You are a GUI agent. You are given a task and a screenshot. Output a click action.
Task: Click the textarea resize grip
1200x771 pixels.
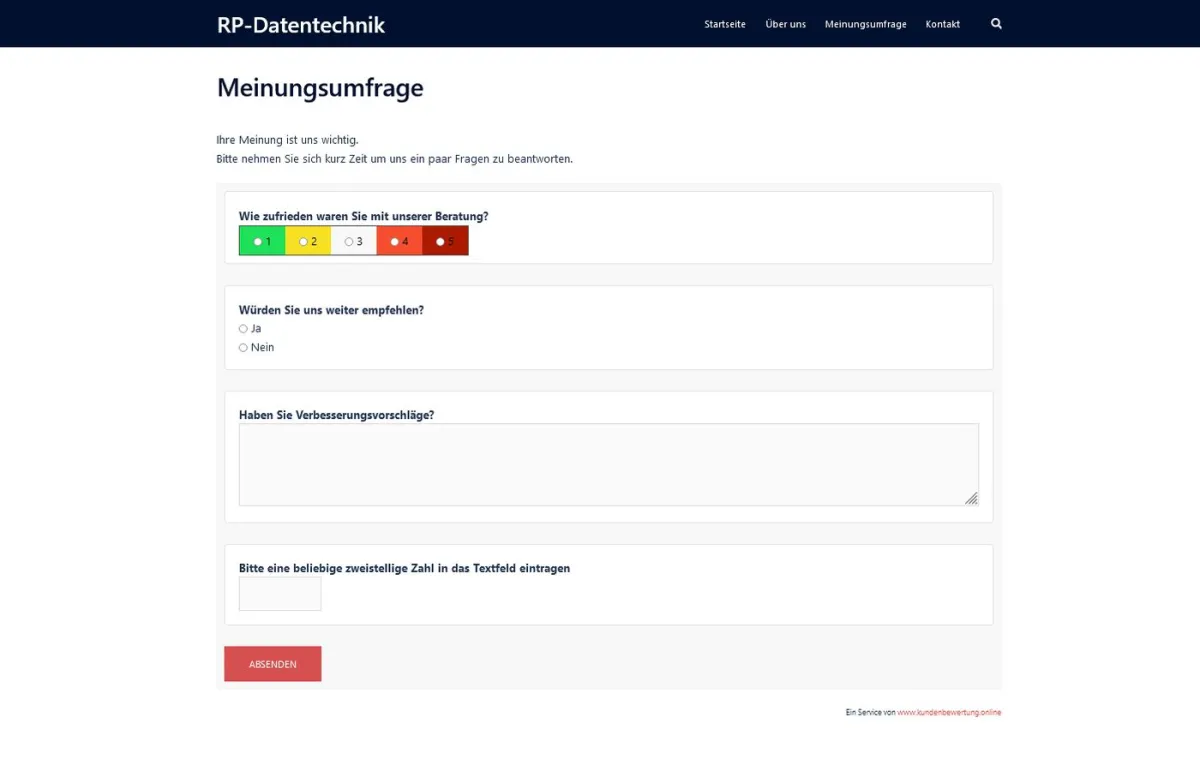[x=971, y=498]
